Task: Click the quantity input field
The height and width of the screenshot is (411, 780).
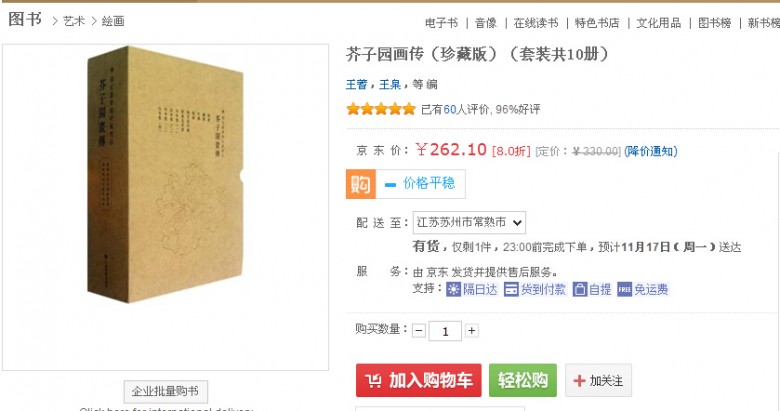Action: point(445,331)
